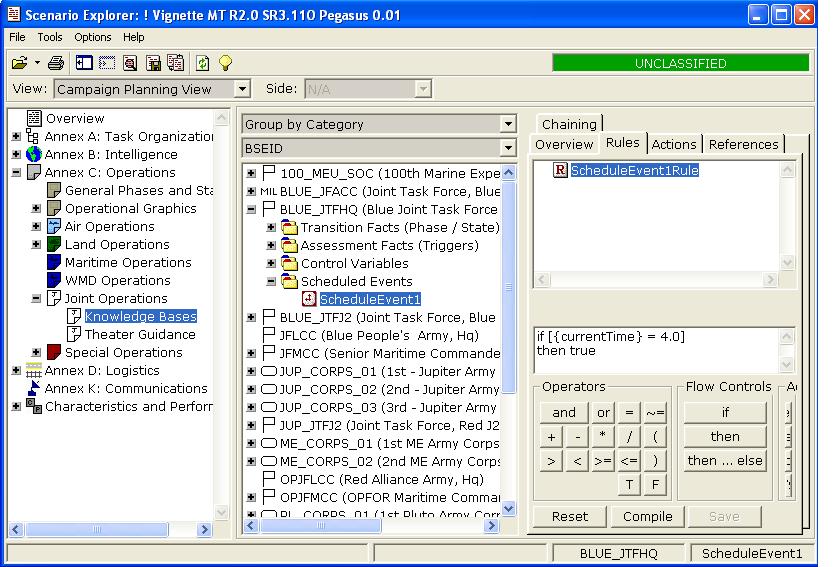Click the globe icon for Annex B
840x567 pixels.
(x=33, y=154)
